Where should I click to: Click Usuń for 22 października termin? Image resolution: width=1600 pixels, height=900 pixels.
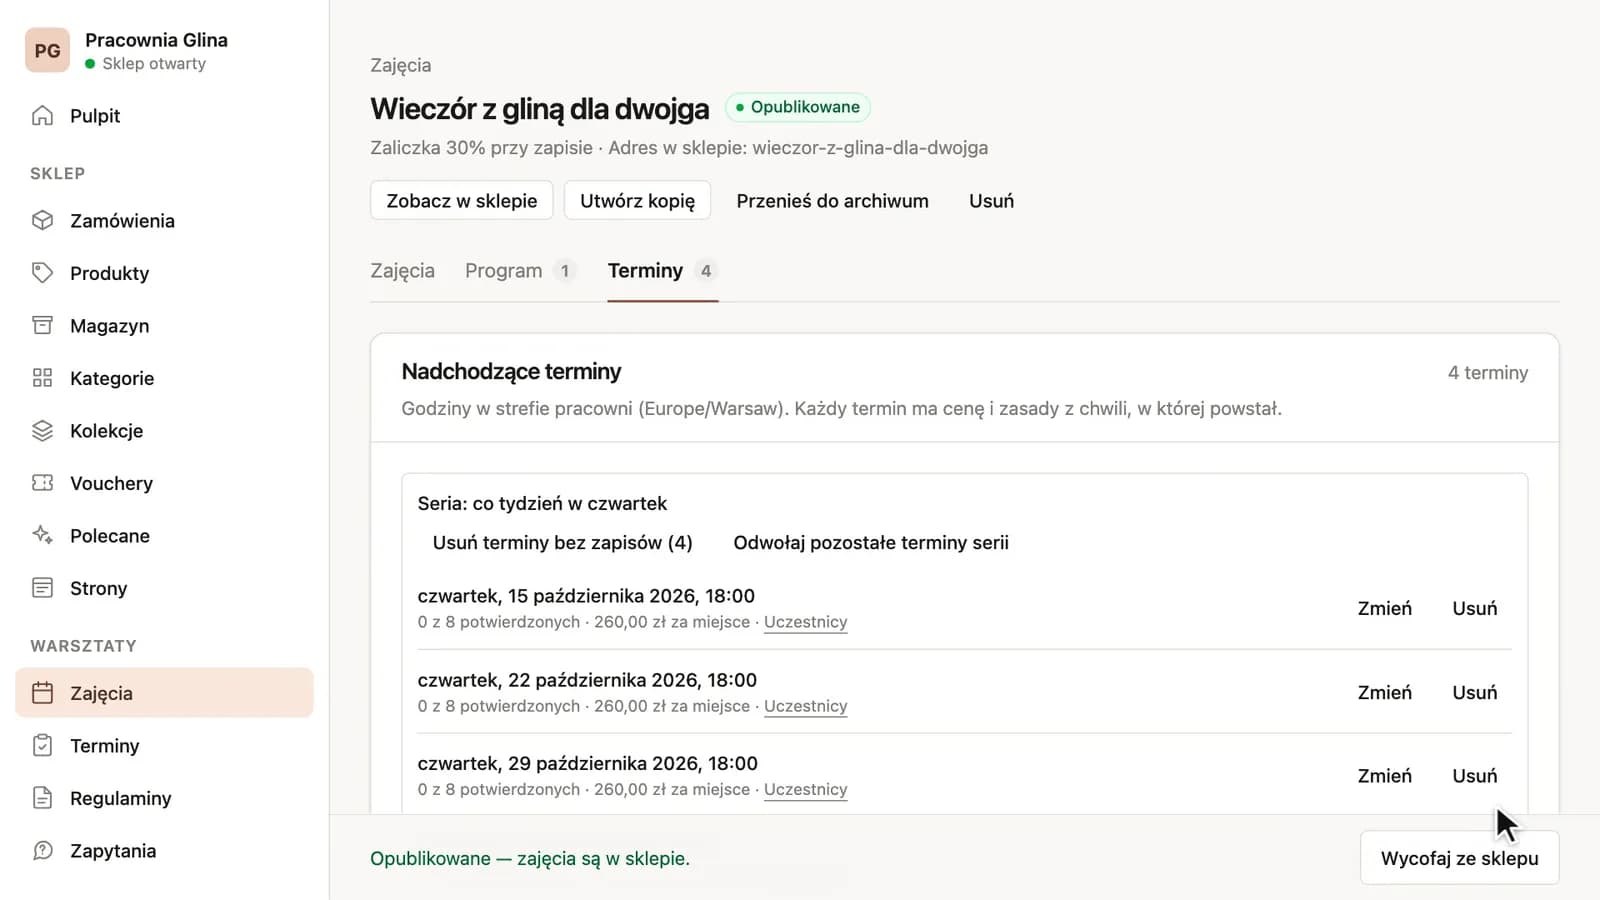point(1475,692)
